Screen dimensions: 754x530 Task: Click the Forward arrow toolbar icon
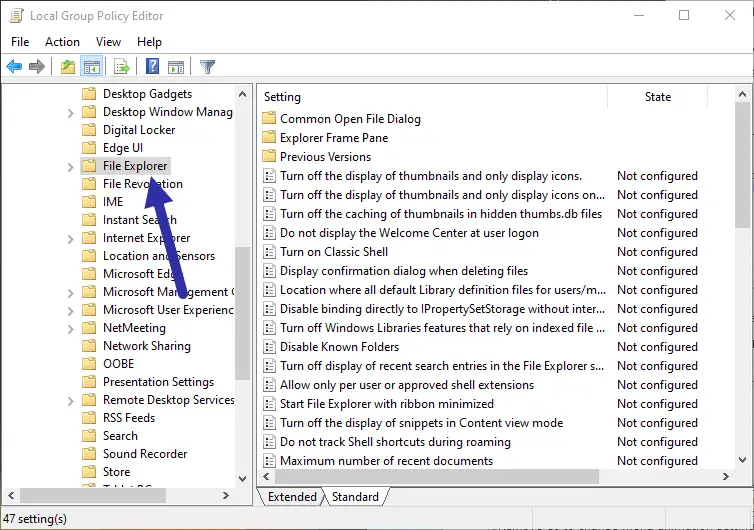point(37,66)
